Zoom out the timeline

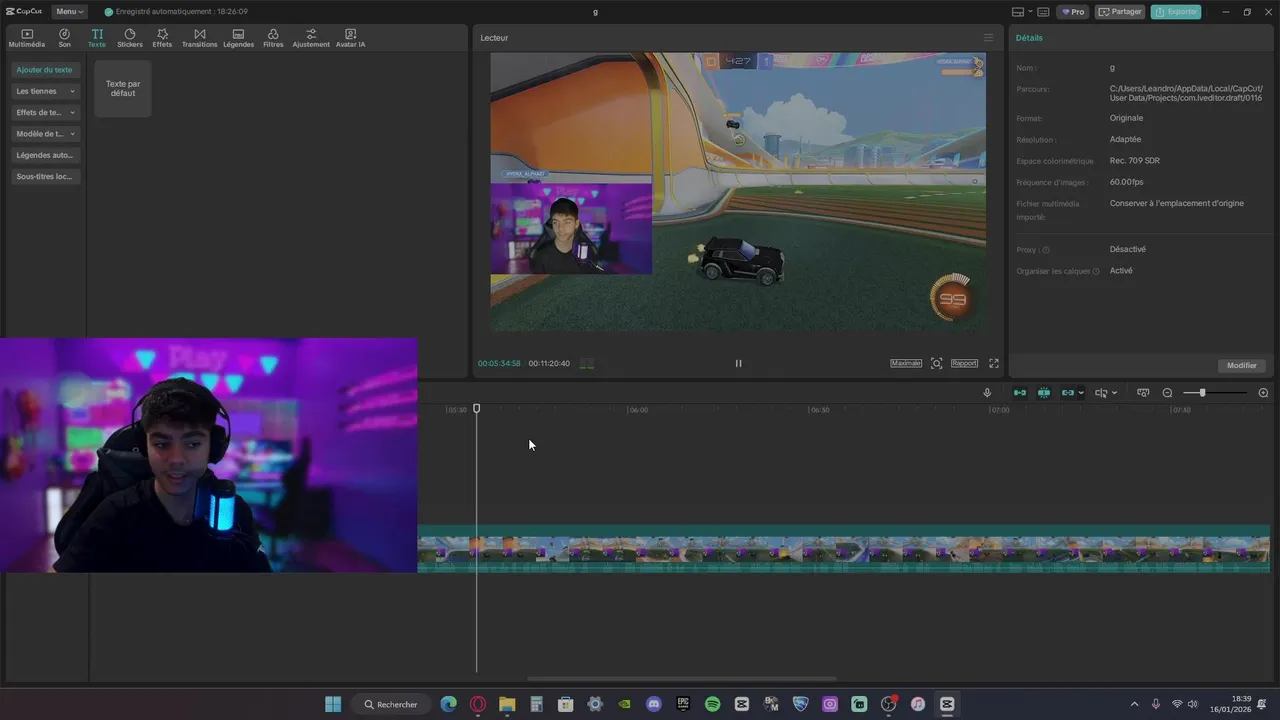tap(1167, 393)
